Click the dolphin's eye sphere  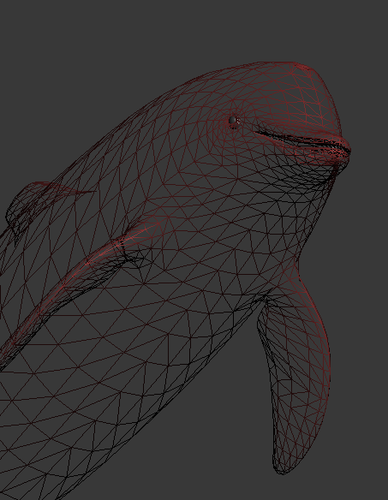point(233,120)
